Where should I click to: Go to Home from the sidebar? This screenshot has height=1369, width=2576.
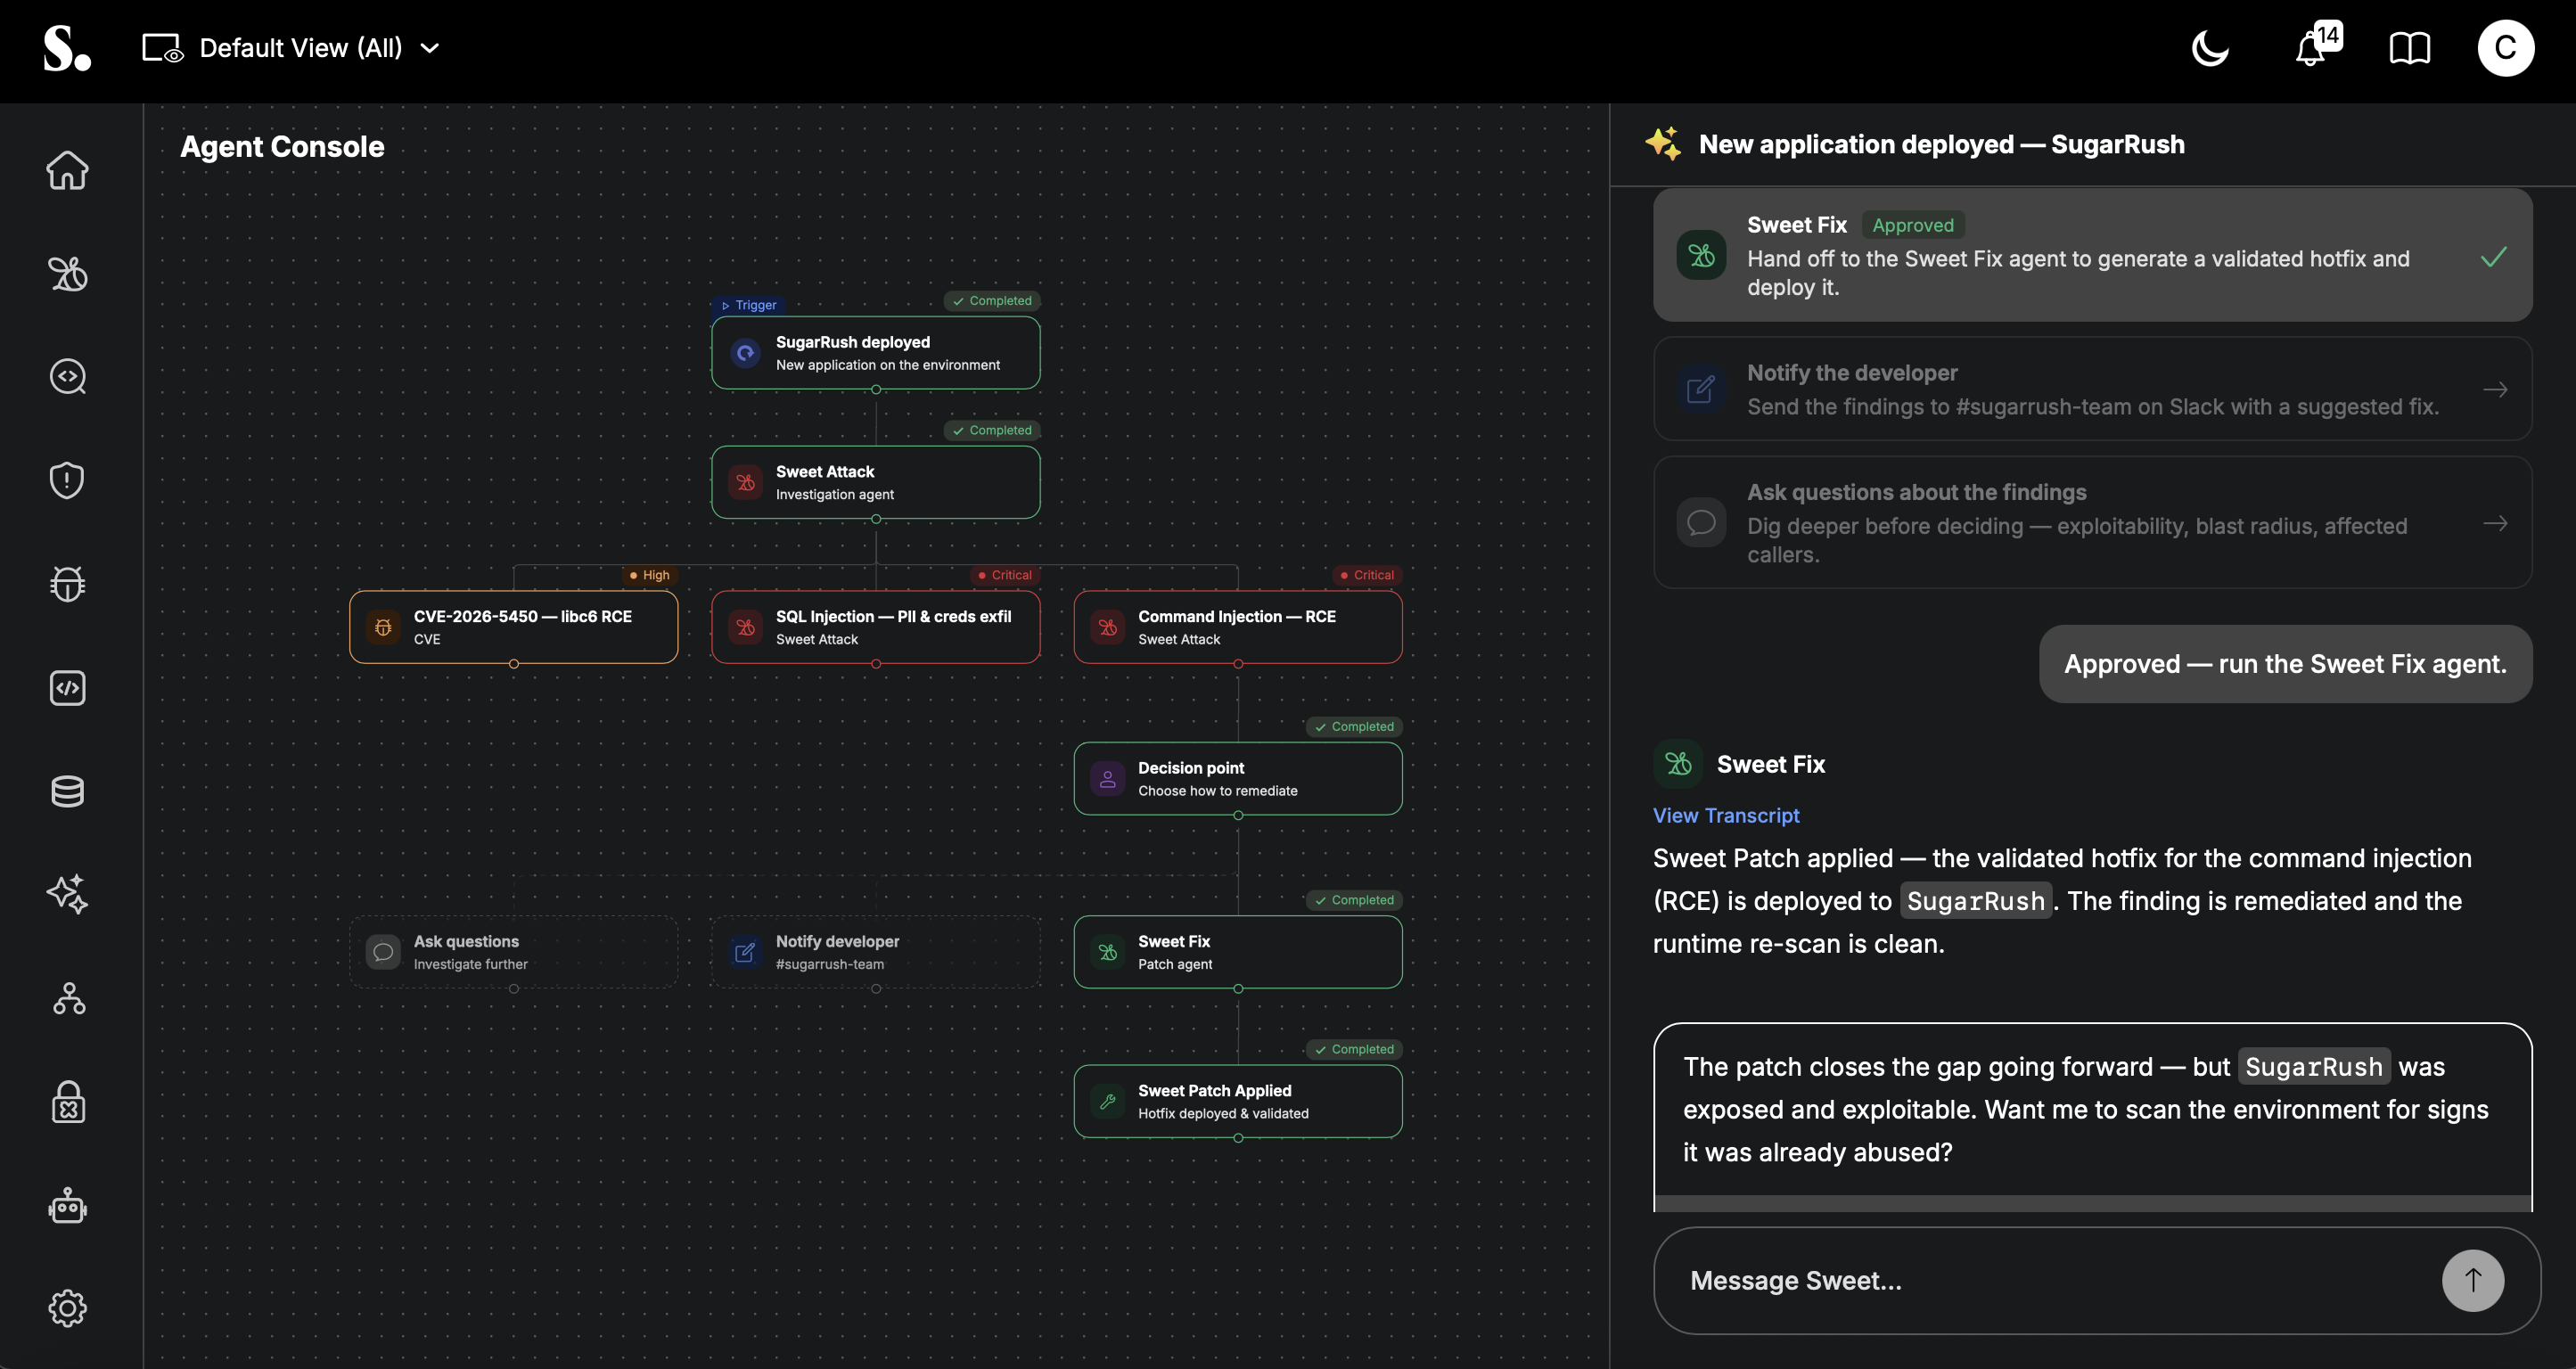(68, 170)
